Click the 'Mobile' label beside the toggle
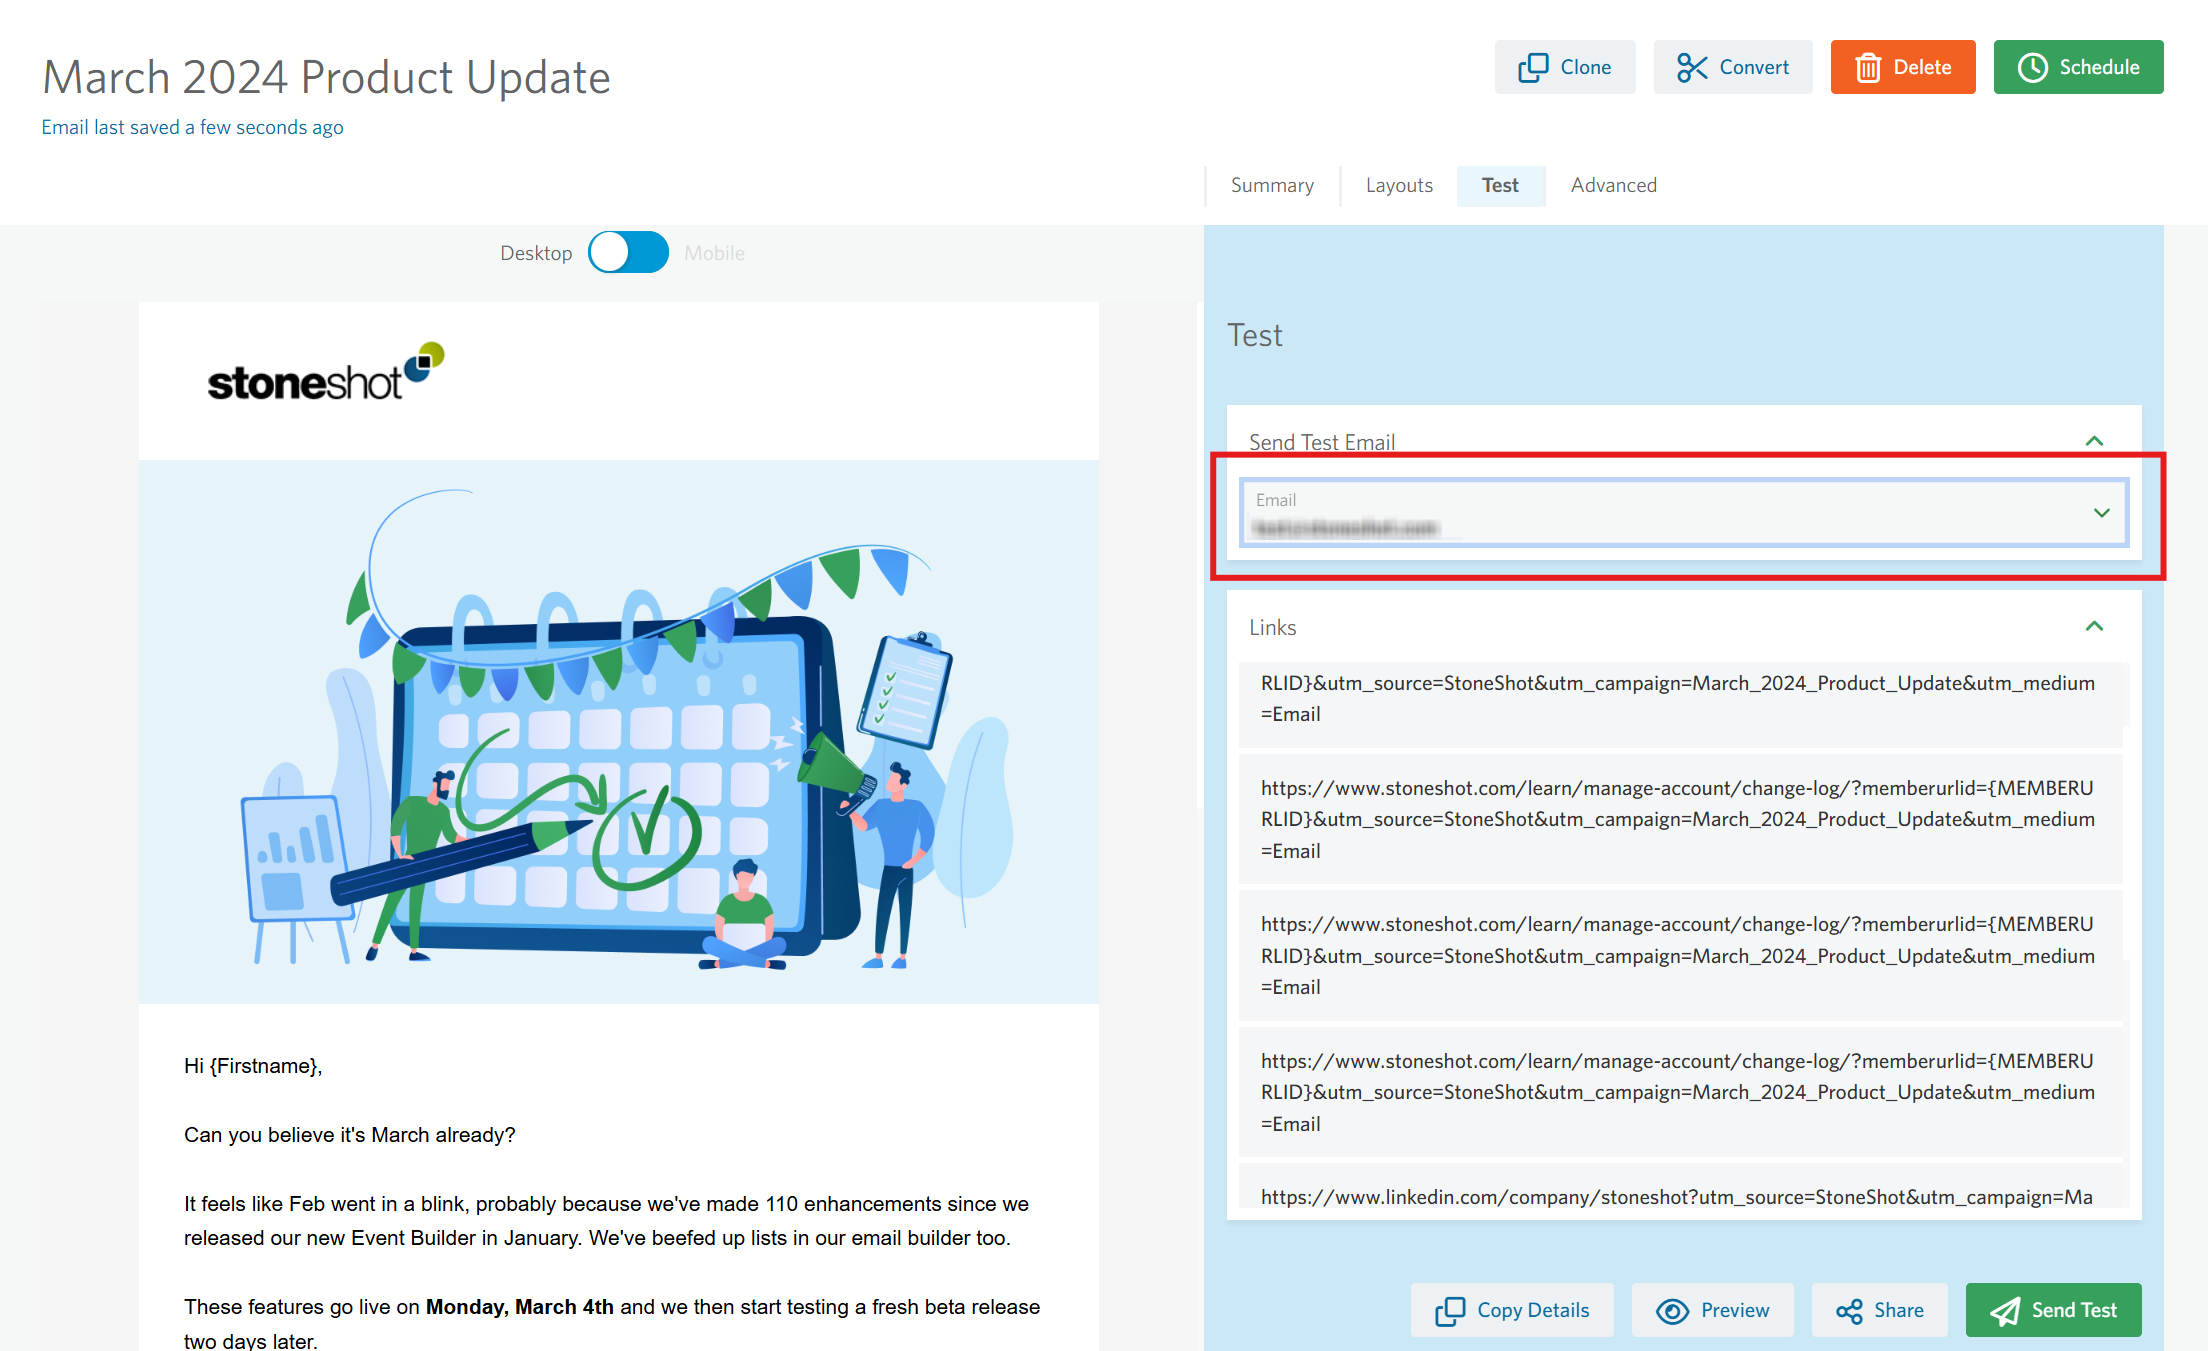The image size is (2208, 1351). (x=714, y=253)
